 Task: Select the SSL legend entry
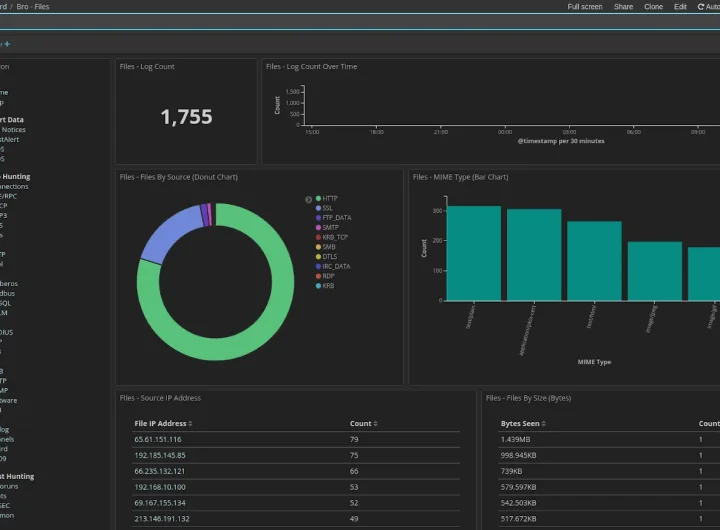(328, 208)
